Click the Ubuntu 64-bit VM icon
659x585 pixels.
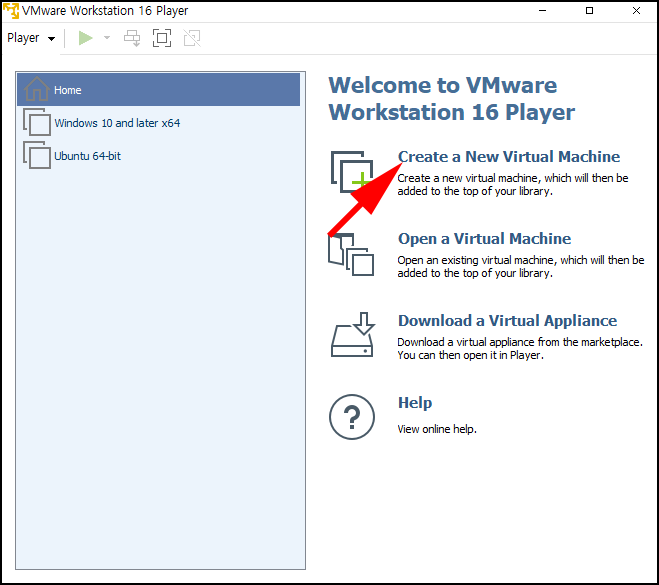coord(37,155)
